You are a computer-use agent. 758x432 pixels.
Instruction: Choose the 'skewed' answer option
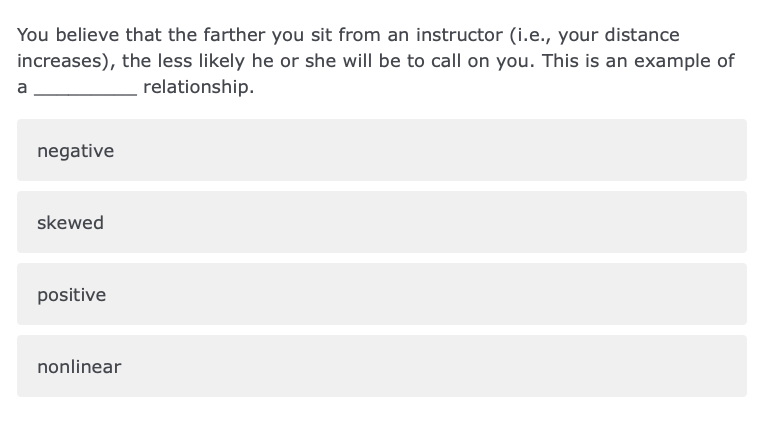point(382,222)
